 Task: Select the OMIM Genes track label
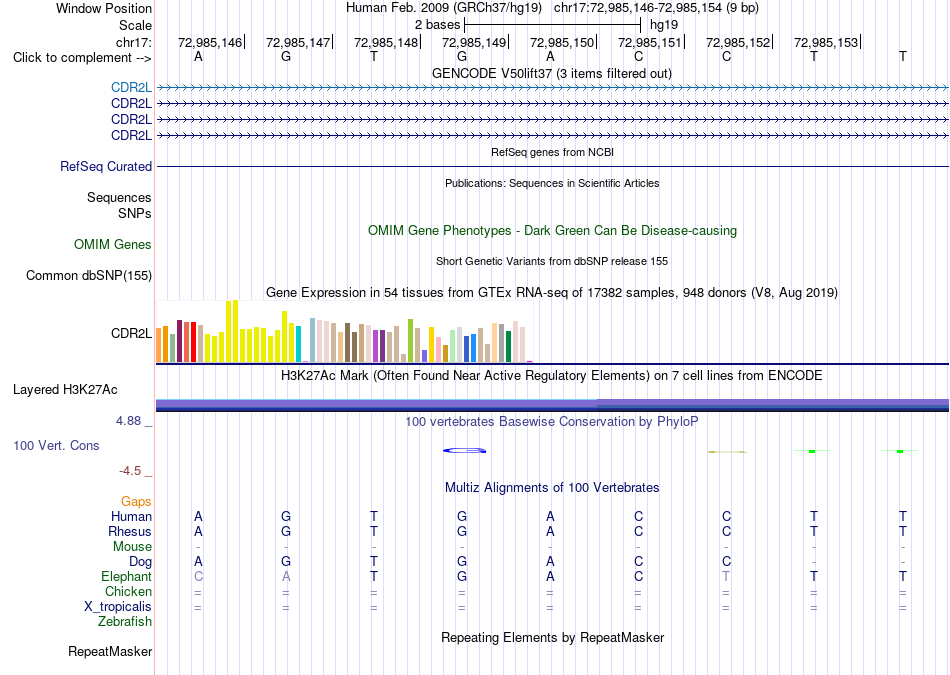112,245
